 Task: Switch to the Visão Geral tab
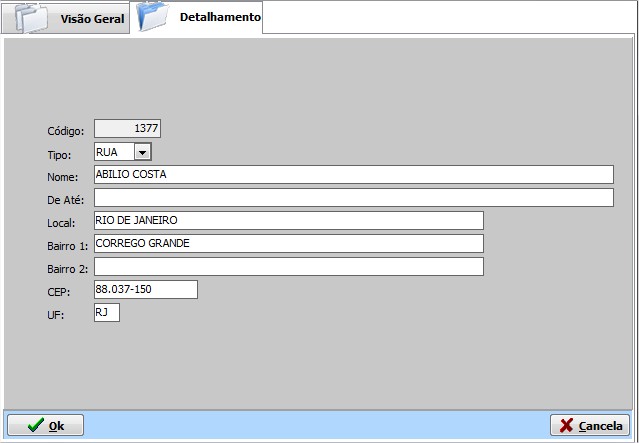(92, 19)
